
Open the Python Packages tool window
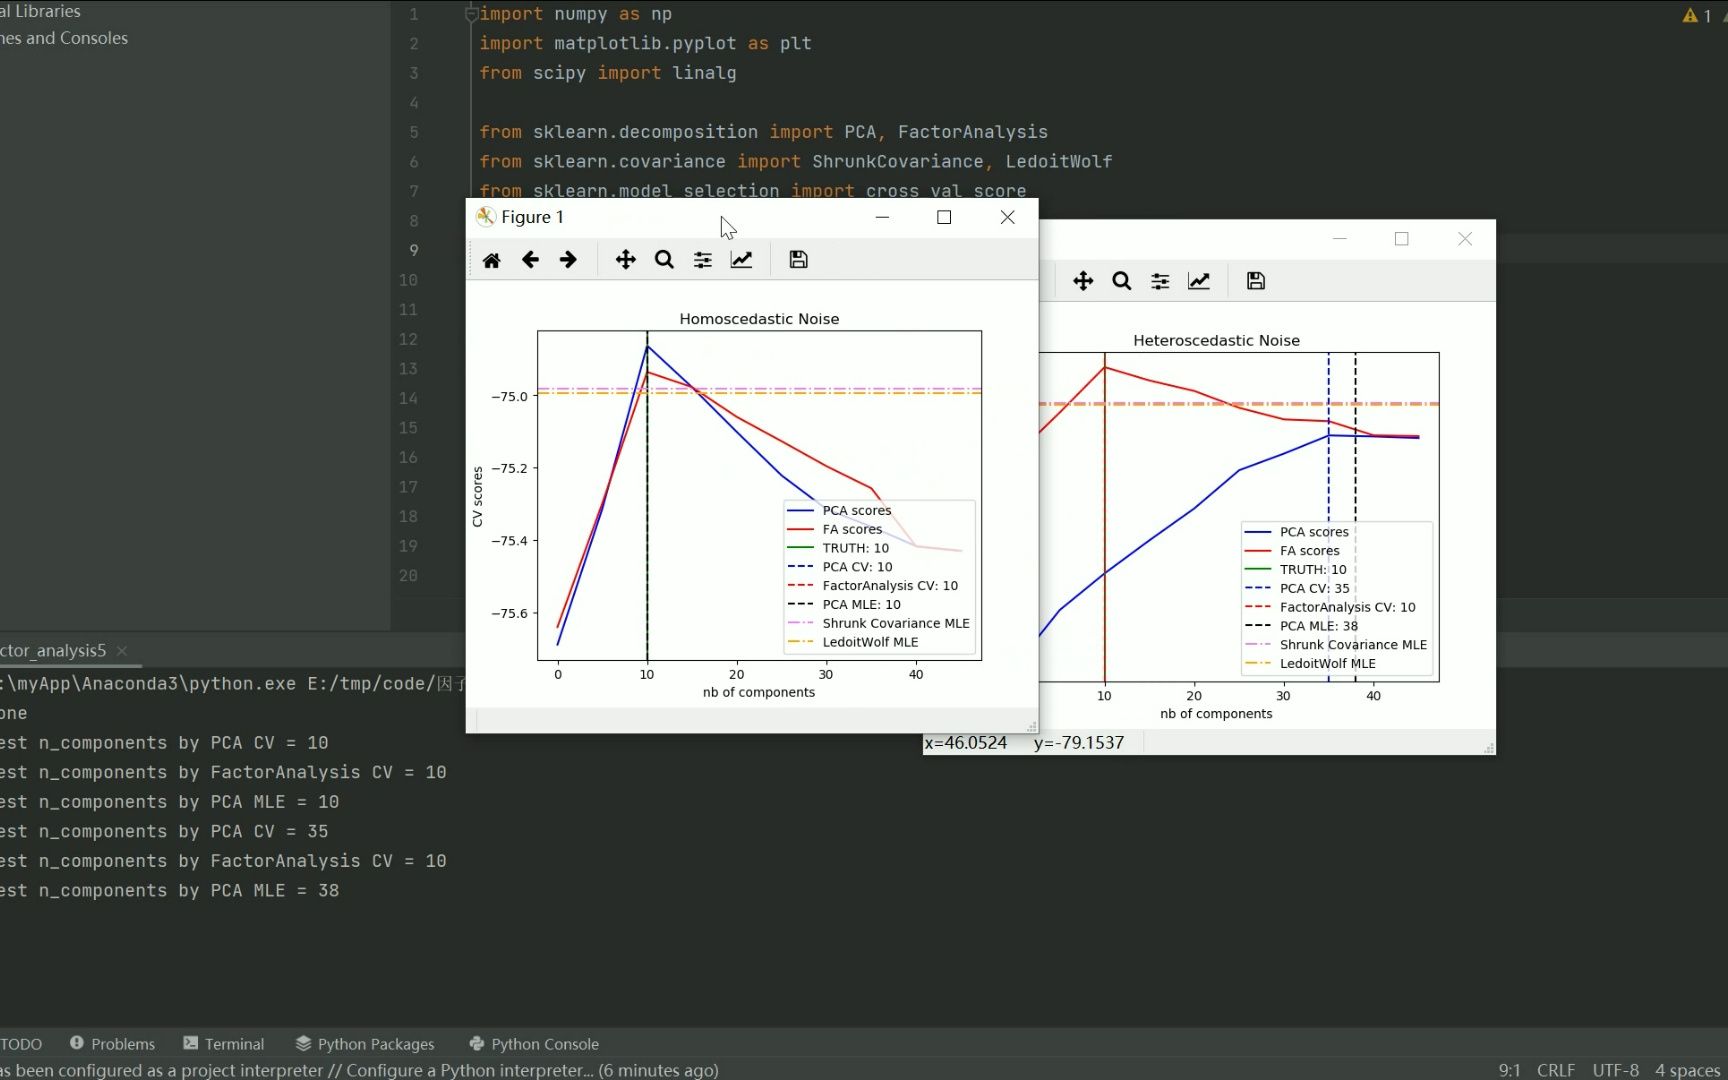point(365,1044)
